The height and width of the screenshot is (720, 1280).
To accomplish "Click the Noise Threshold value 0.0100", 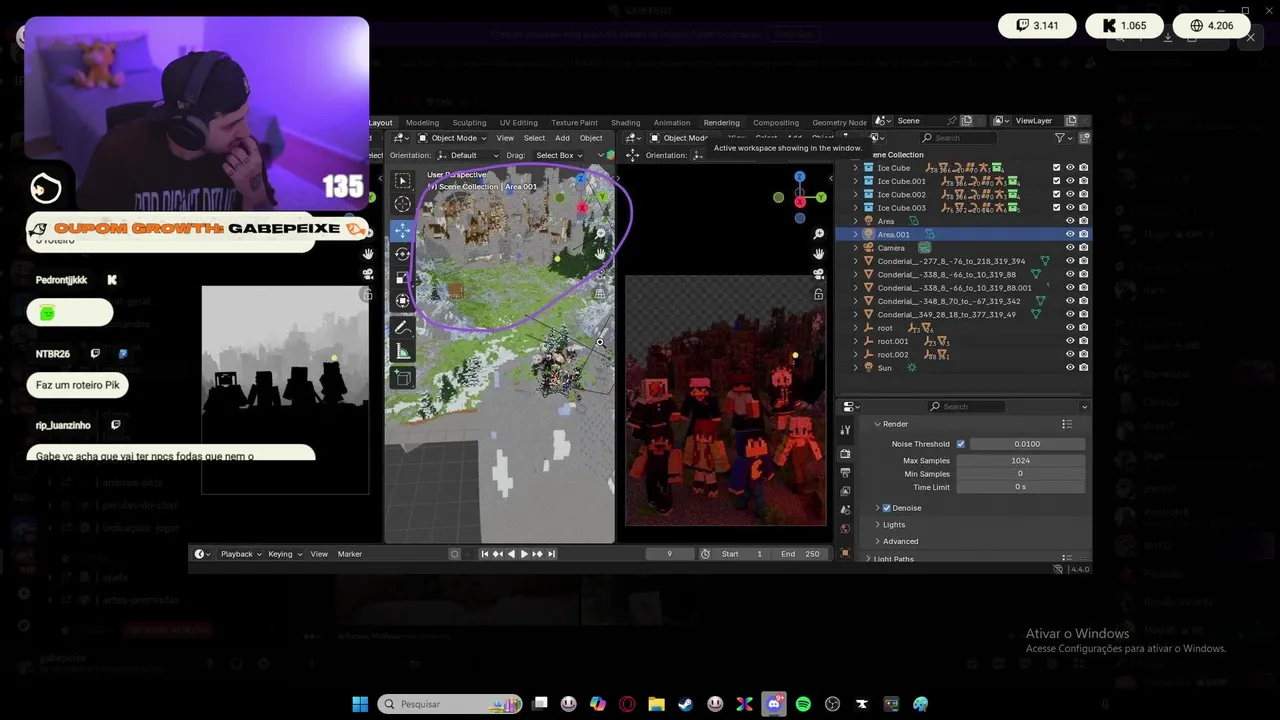I will (x=1027, y=444).
